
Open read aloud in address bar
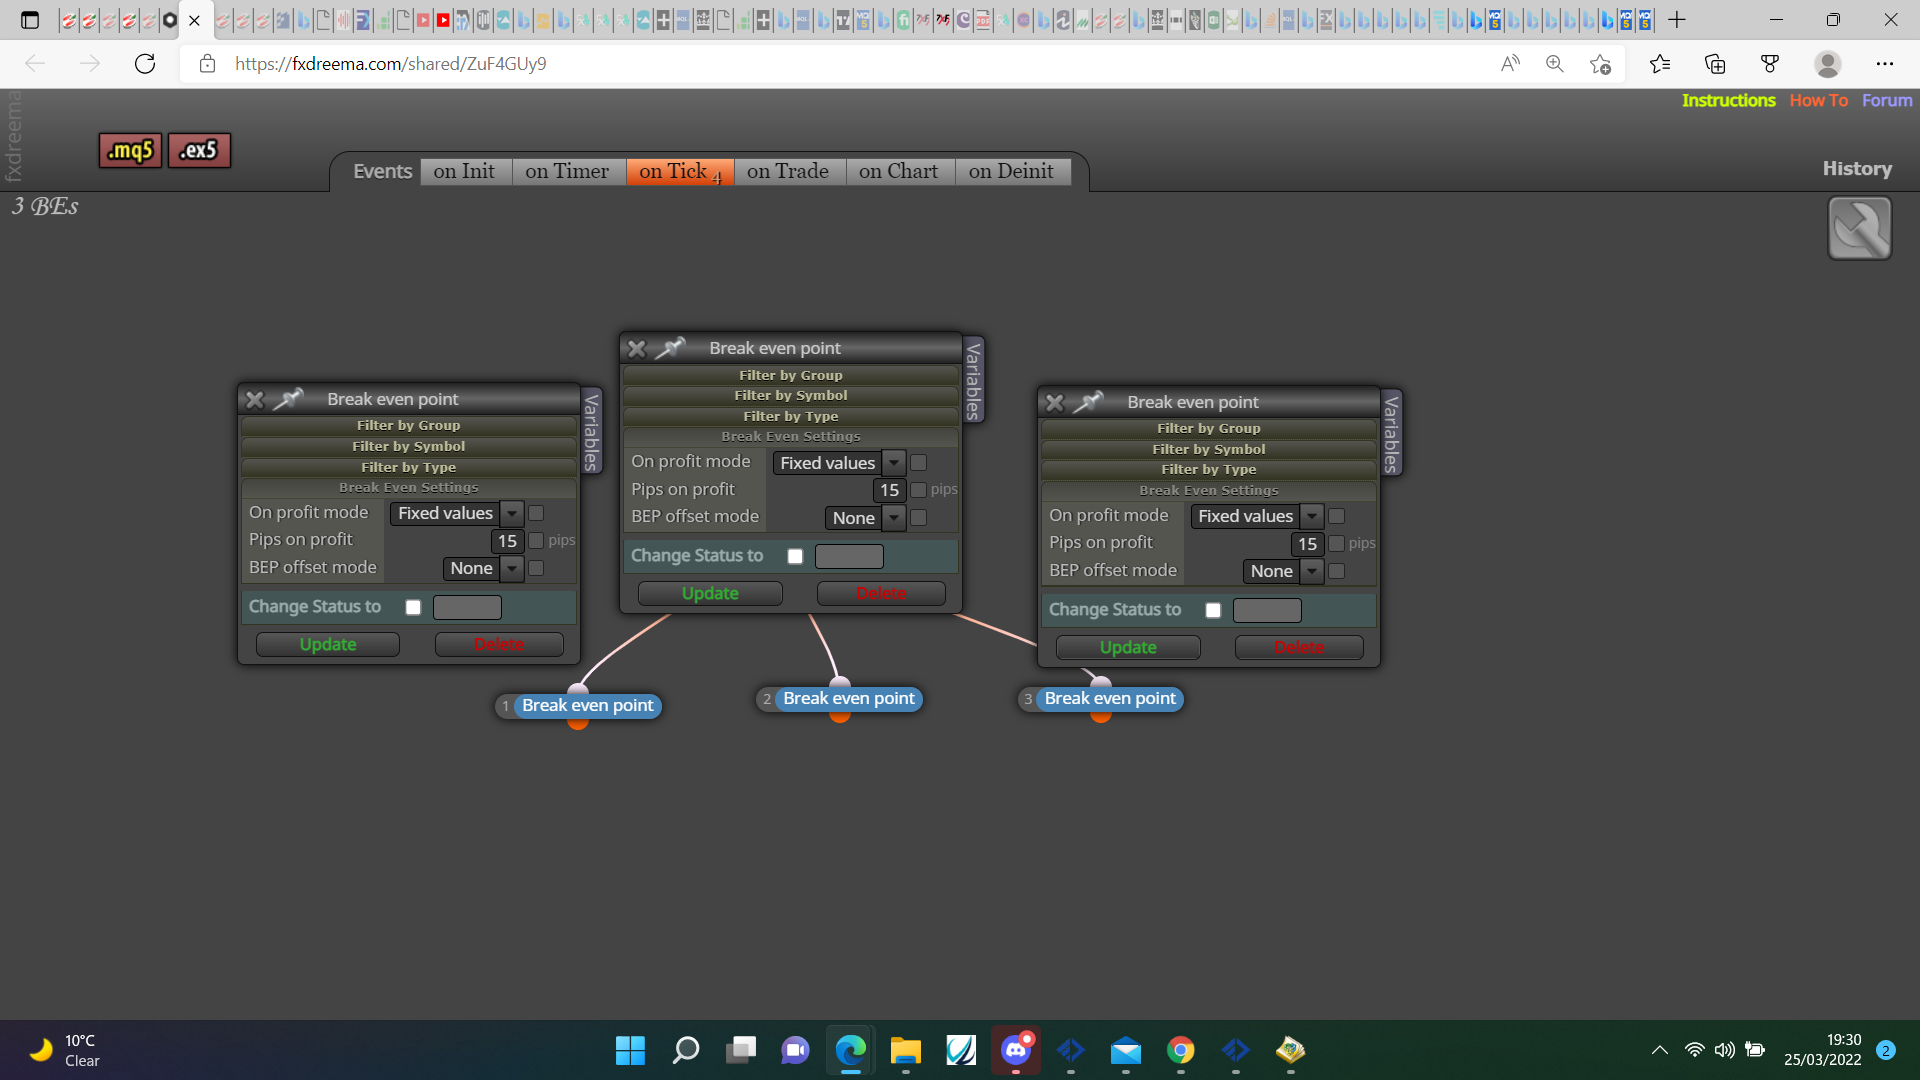(1510, 64)
